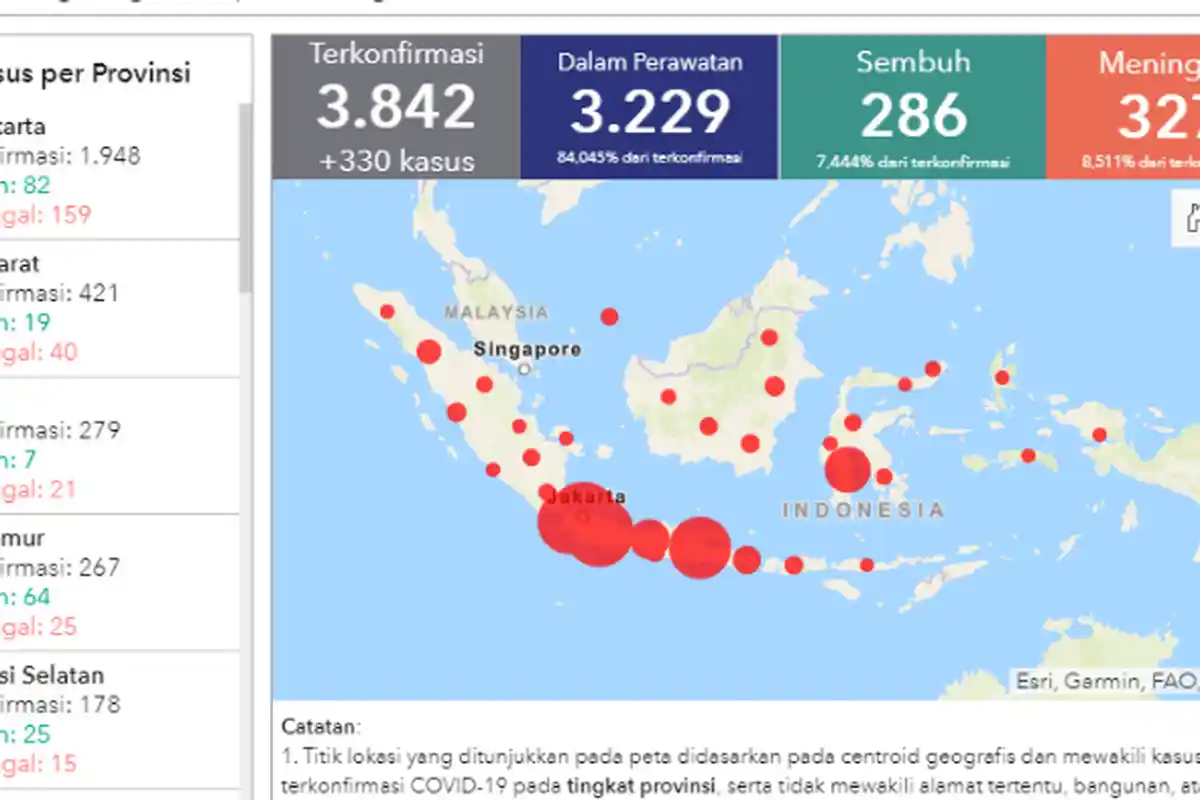Click the red marker over northern Sumatra

pyautogui.click(x=429, y=352)
